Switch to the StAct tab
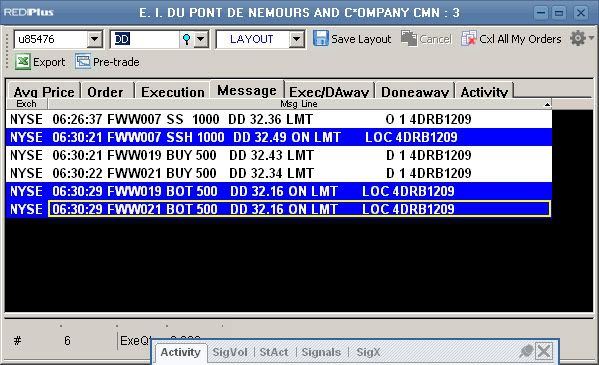The width and height of the screenshot is (599, 365). [274, 352]
